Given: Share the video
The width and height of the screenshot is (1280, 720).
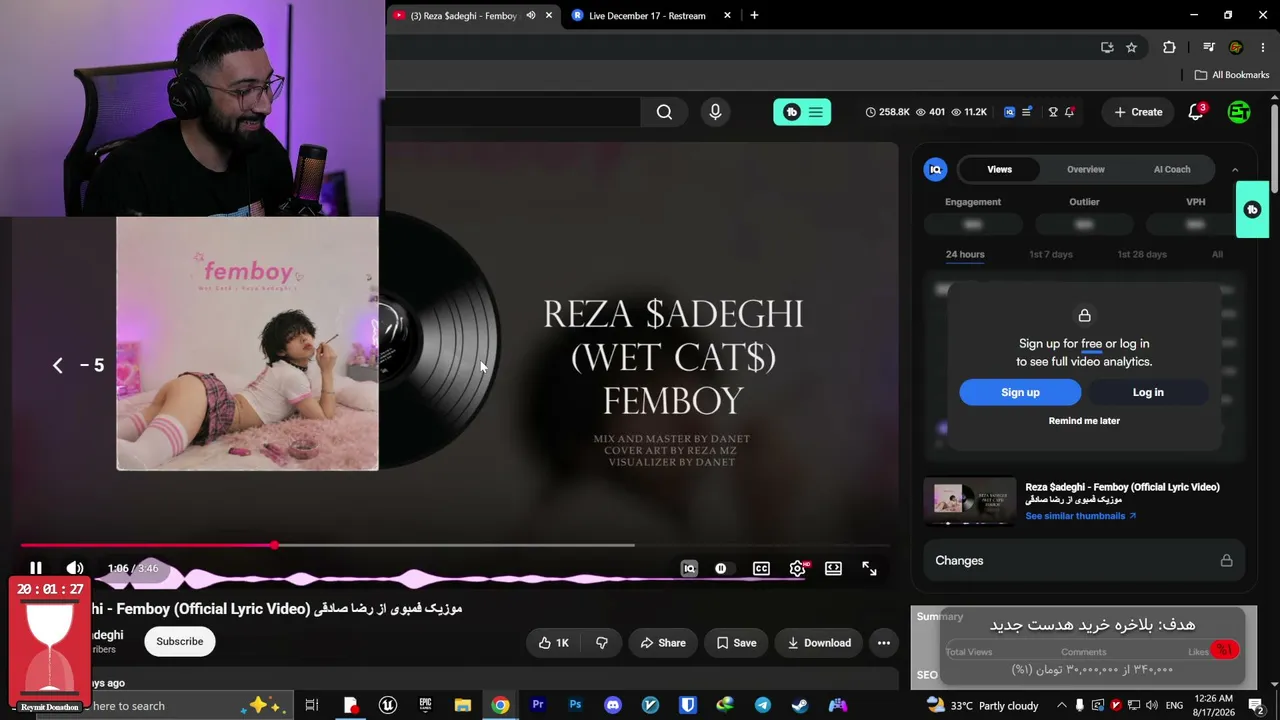Looking at the screenshot, I should (x=663, y=643).
